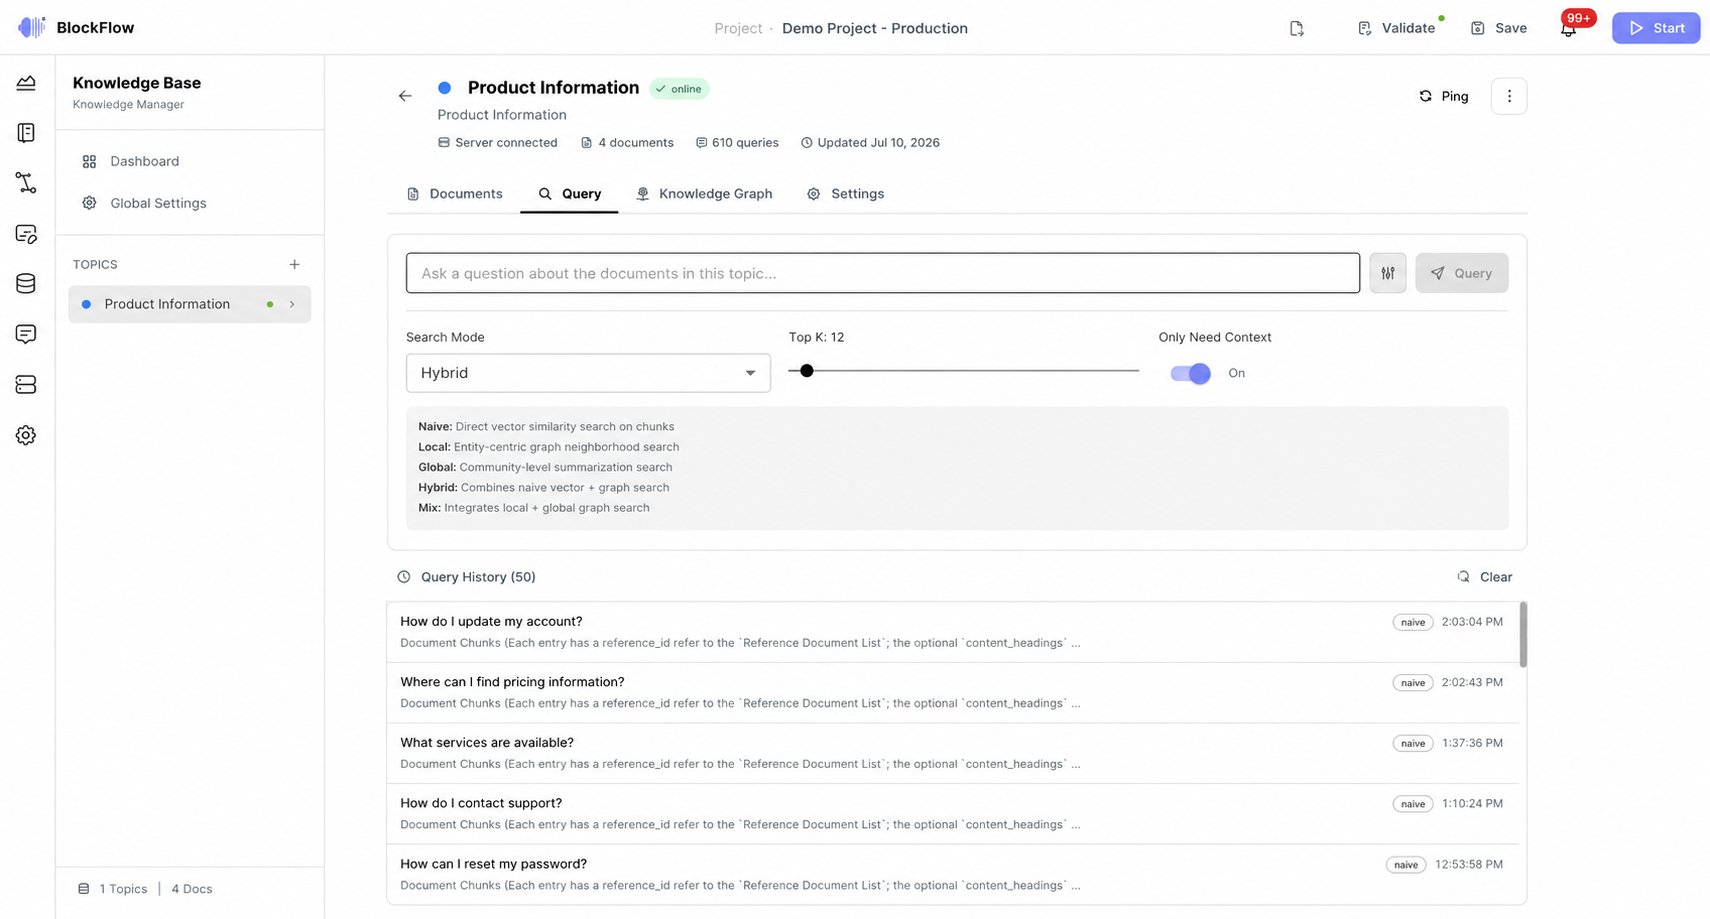Click the question input field
The height and width of the screenshot is (919, 1710).
point(883,273)
